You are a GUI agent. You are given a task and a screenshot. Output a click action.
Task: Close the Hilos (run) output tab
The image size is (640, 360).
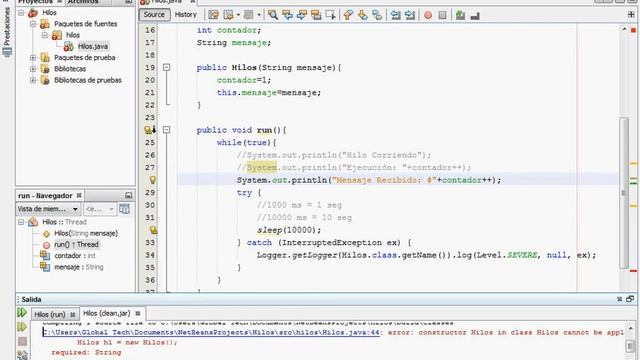pyautogui.click(x=73, y=314)
